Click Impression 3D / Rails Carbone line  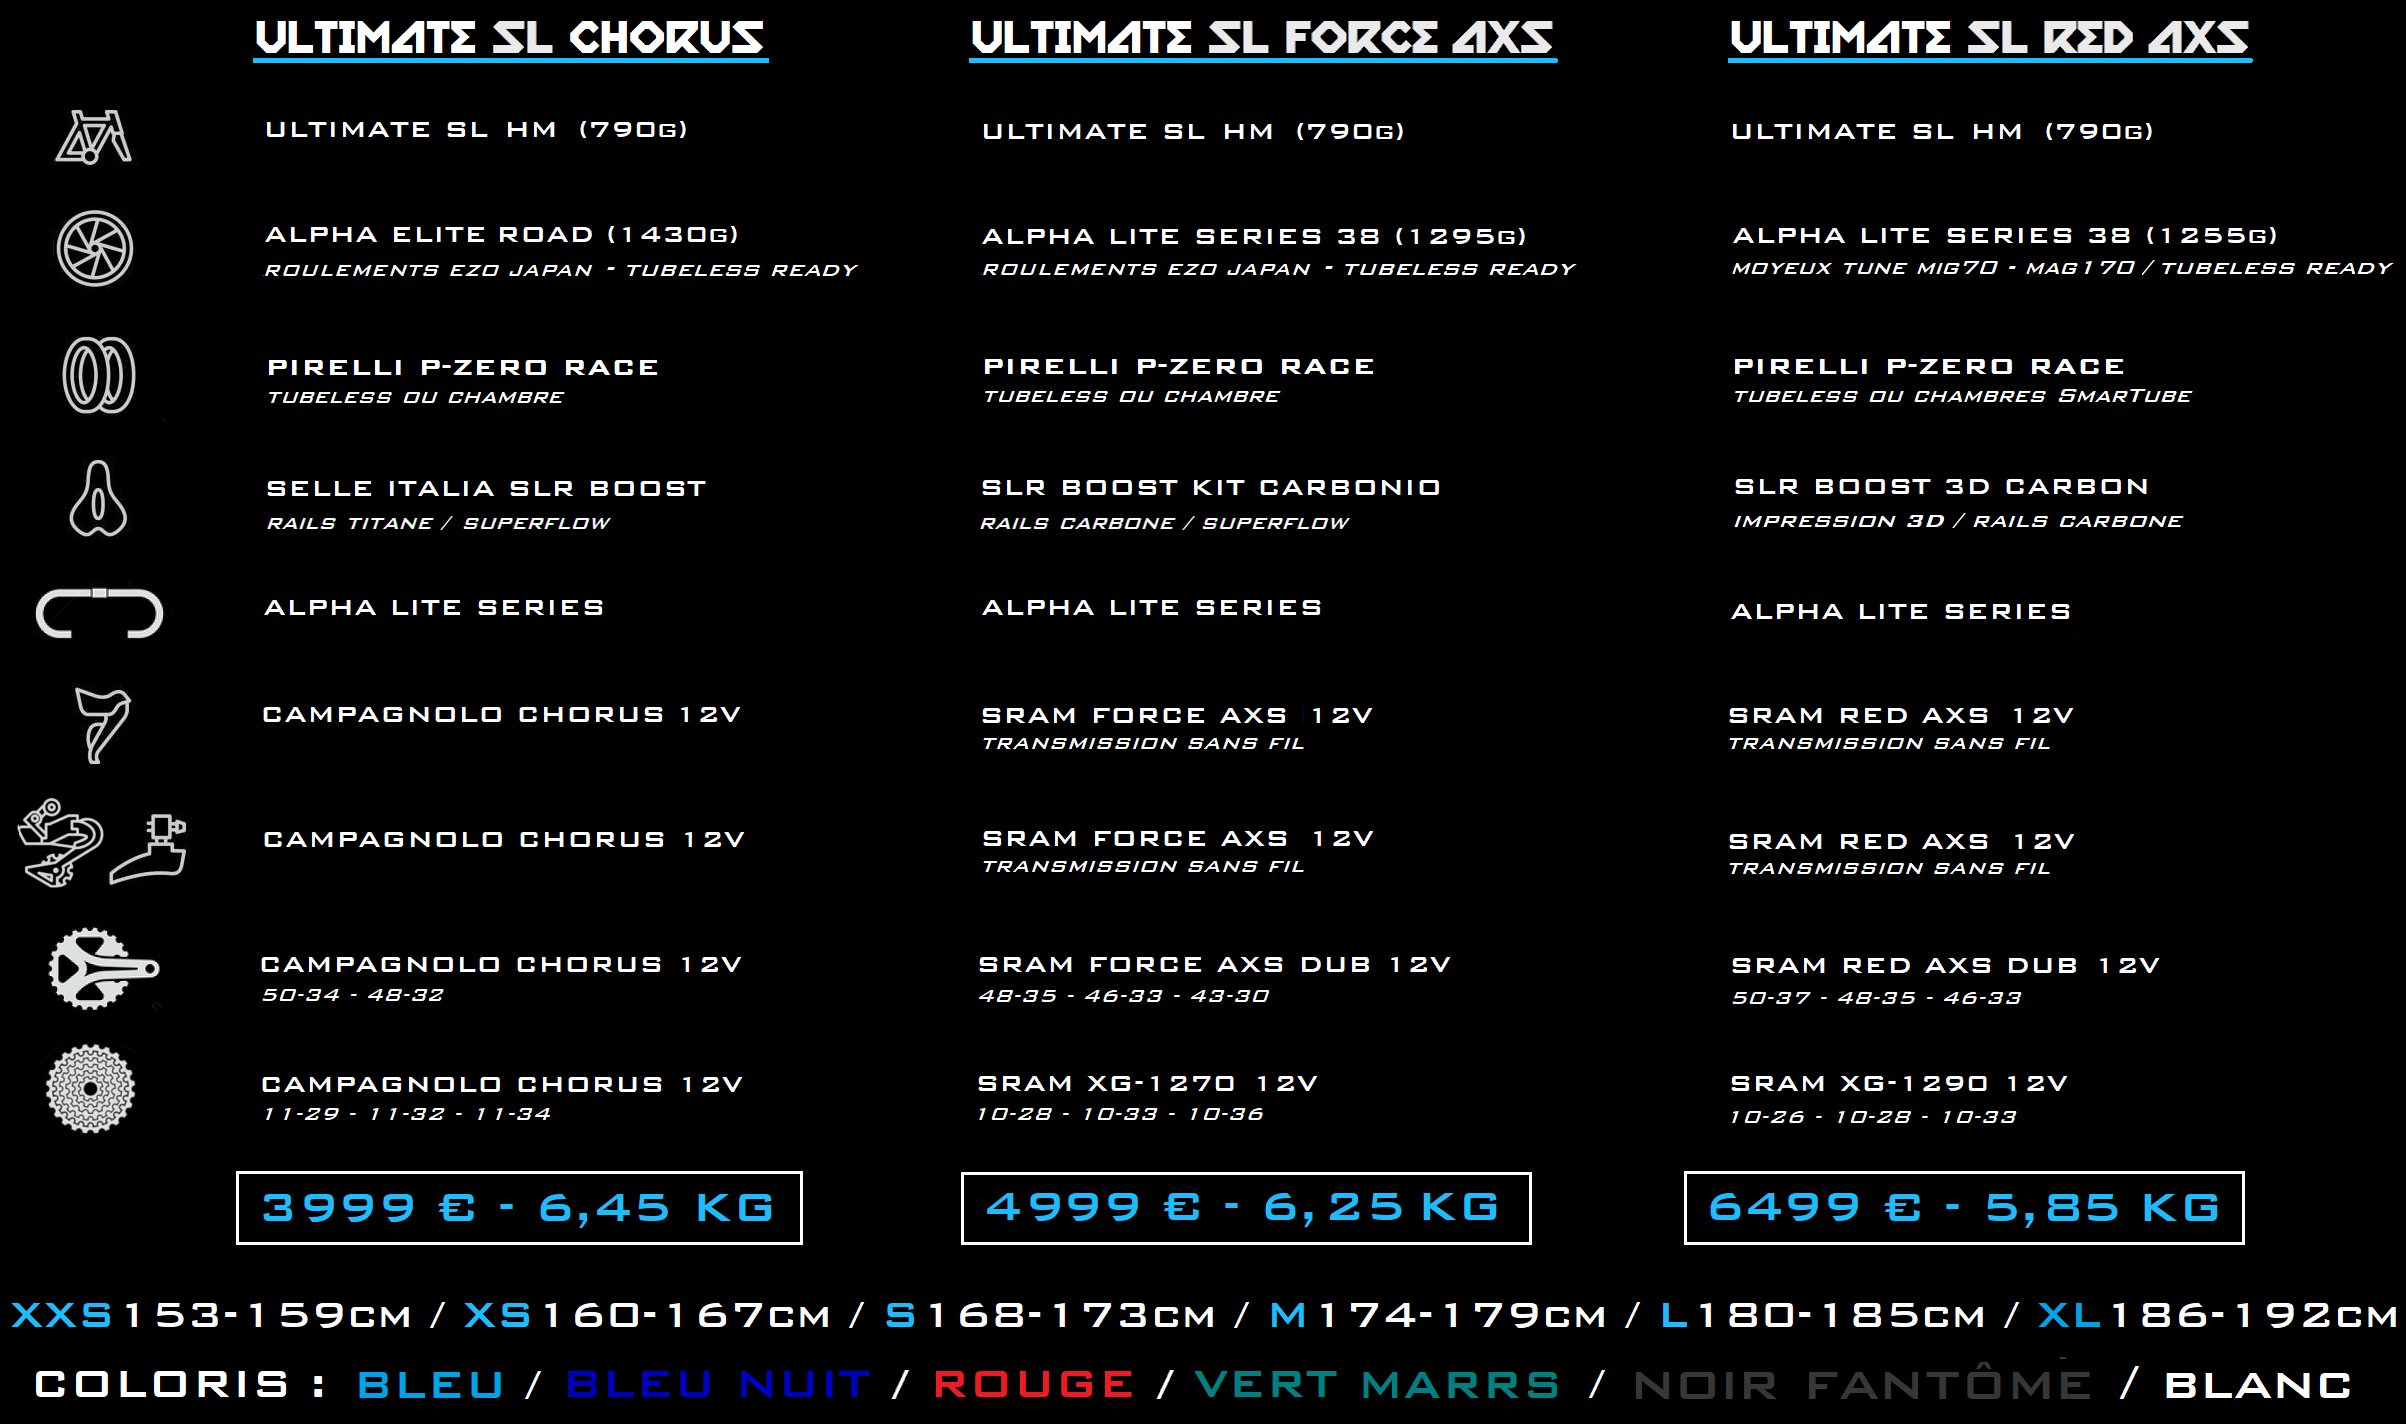(1958, 521)
